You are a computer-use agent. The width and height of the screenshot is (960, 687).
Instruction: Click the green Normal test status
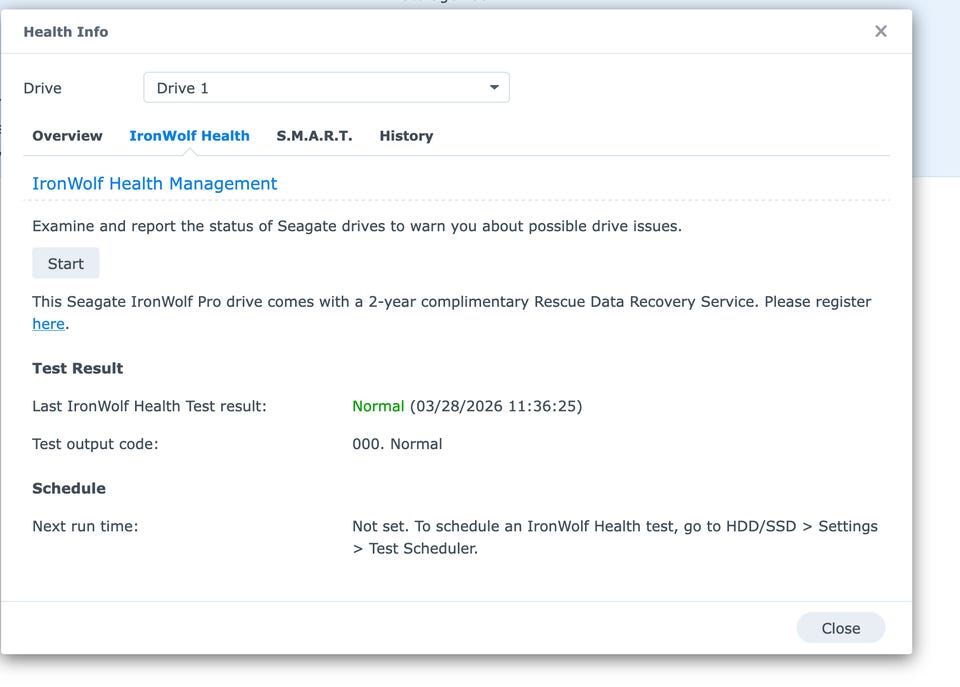[378, 406]
